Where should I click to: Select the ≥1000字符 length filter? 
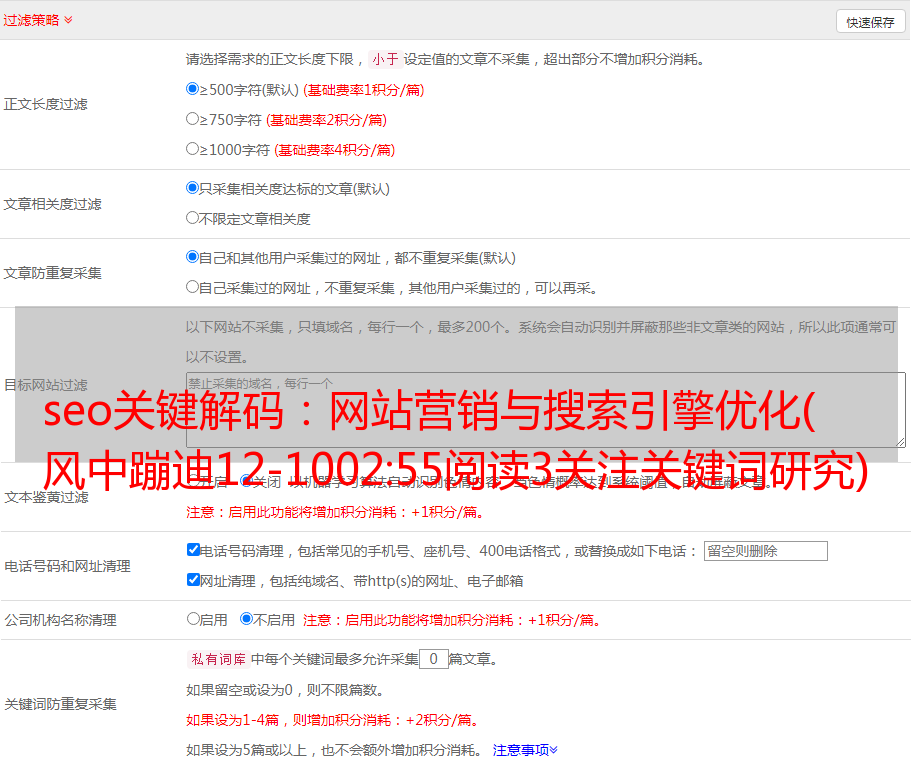click(193, 149)
